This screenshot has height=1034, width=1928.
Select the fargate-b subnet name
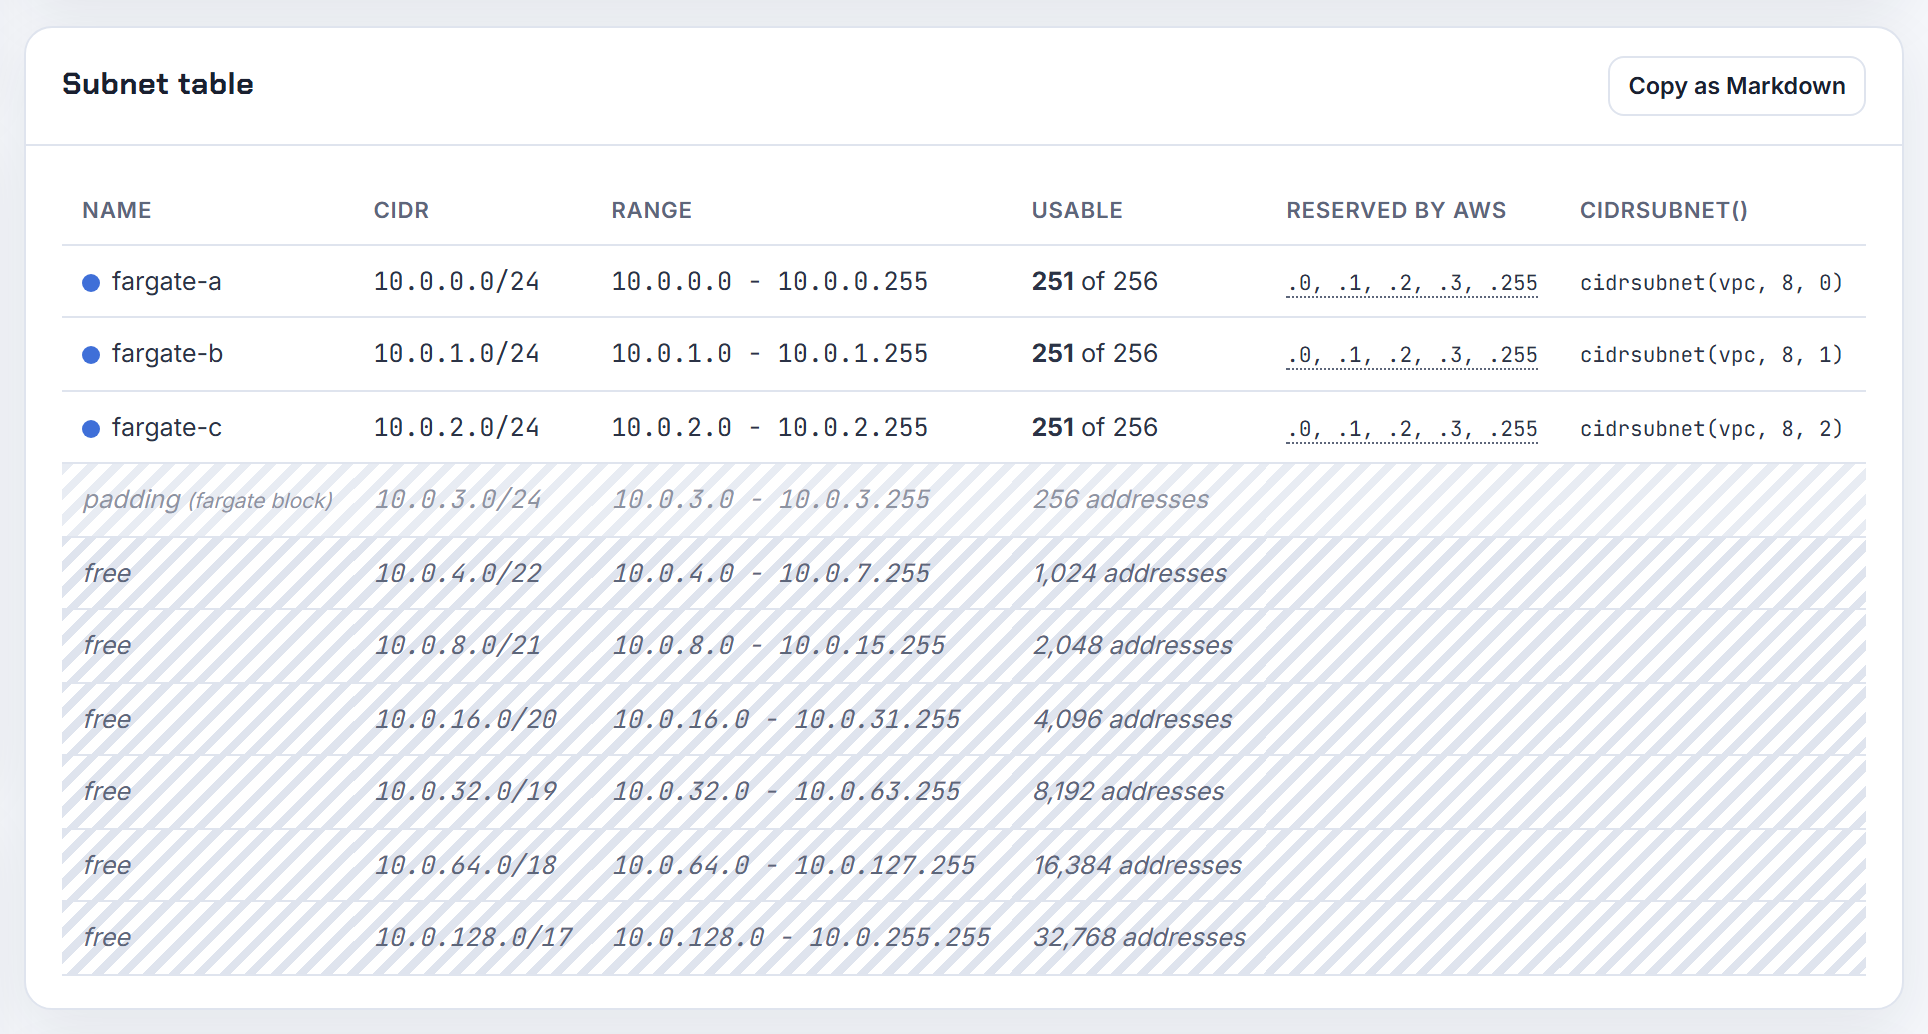click(x=167, y=354)
